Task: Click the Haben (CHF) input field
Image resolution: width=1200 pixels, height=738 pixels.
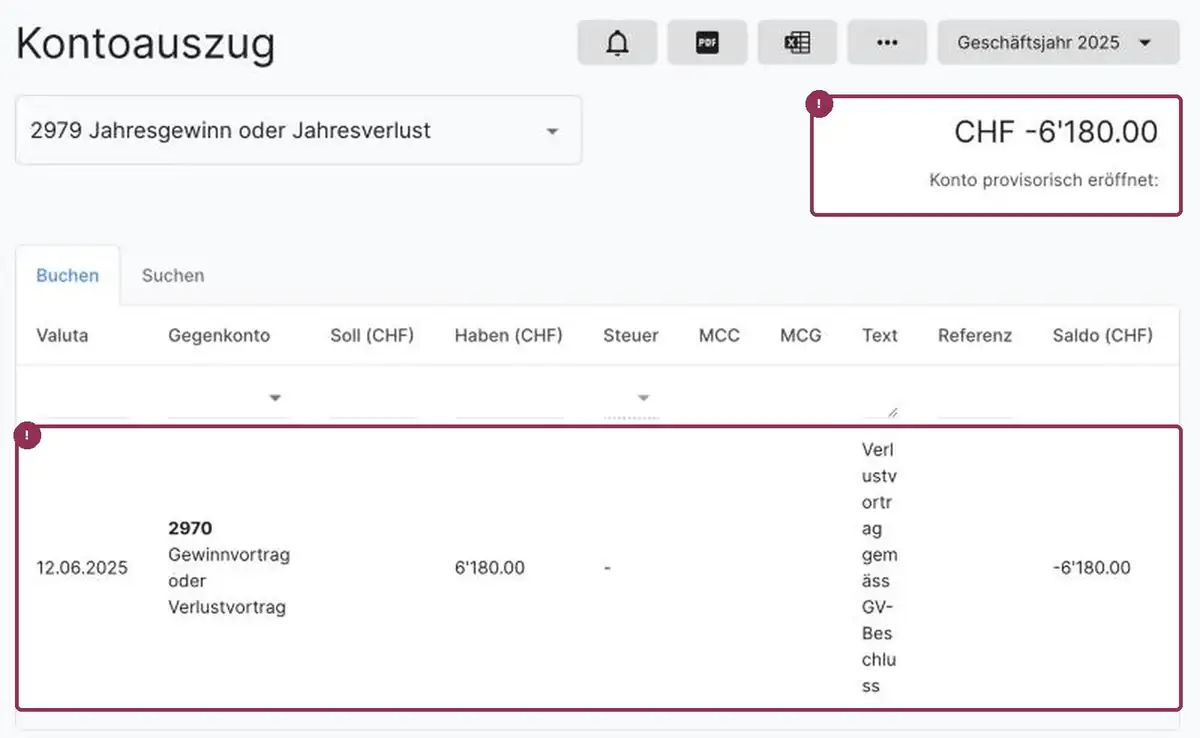Action: coord(508,400)
